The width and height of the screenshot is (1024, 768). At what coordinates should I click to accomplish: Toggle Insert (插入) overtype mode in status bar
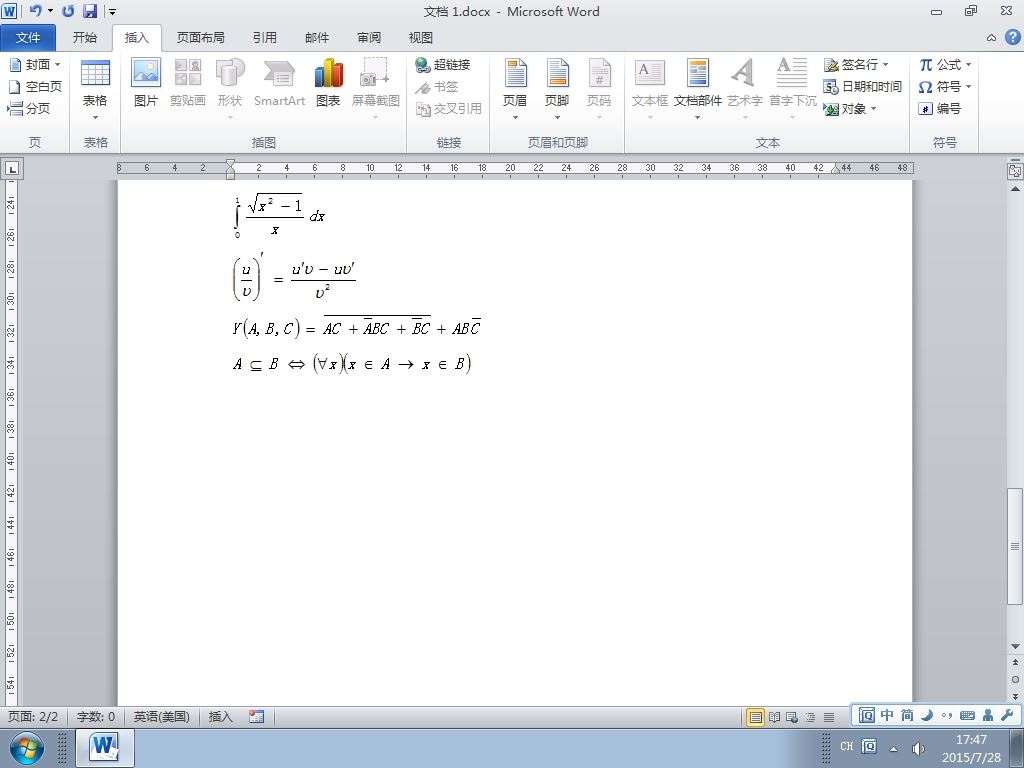tap(221, 716)
